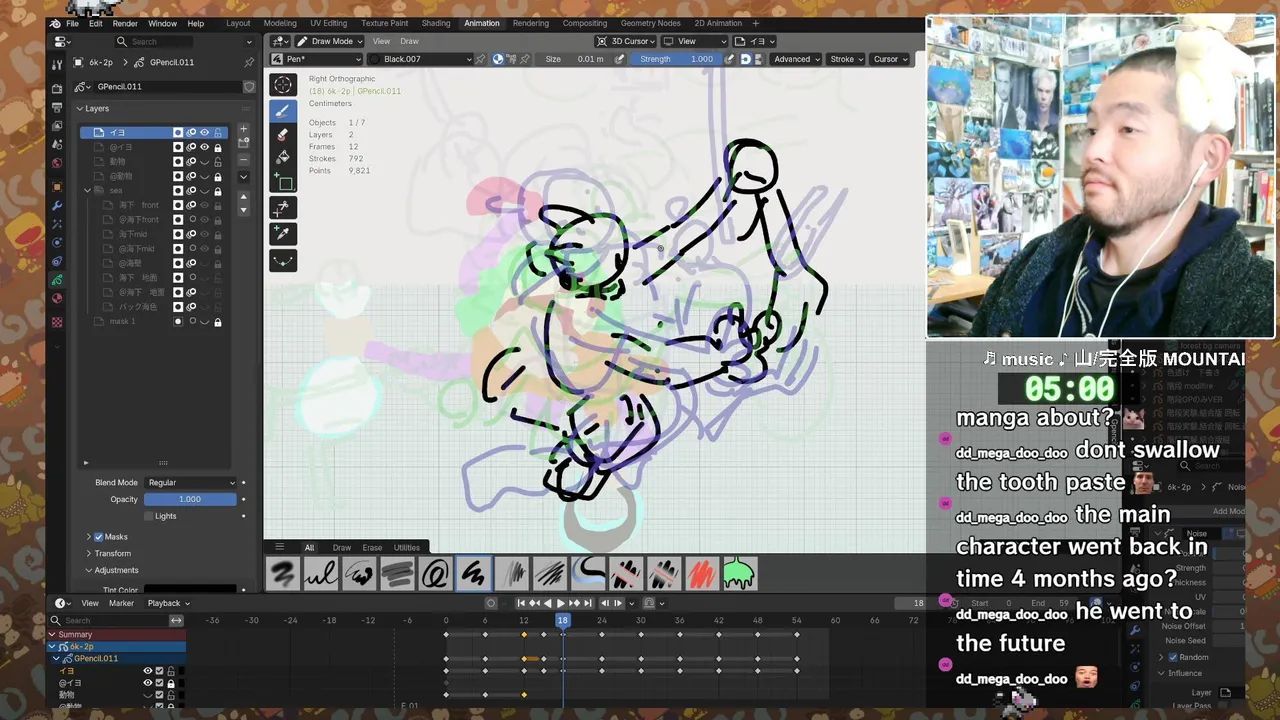
Task: Toggle pin icon in properties header
Action: click(249, 62)
